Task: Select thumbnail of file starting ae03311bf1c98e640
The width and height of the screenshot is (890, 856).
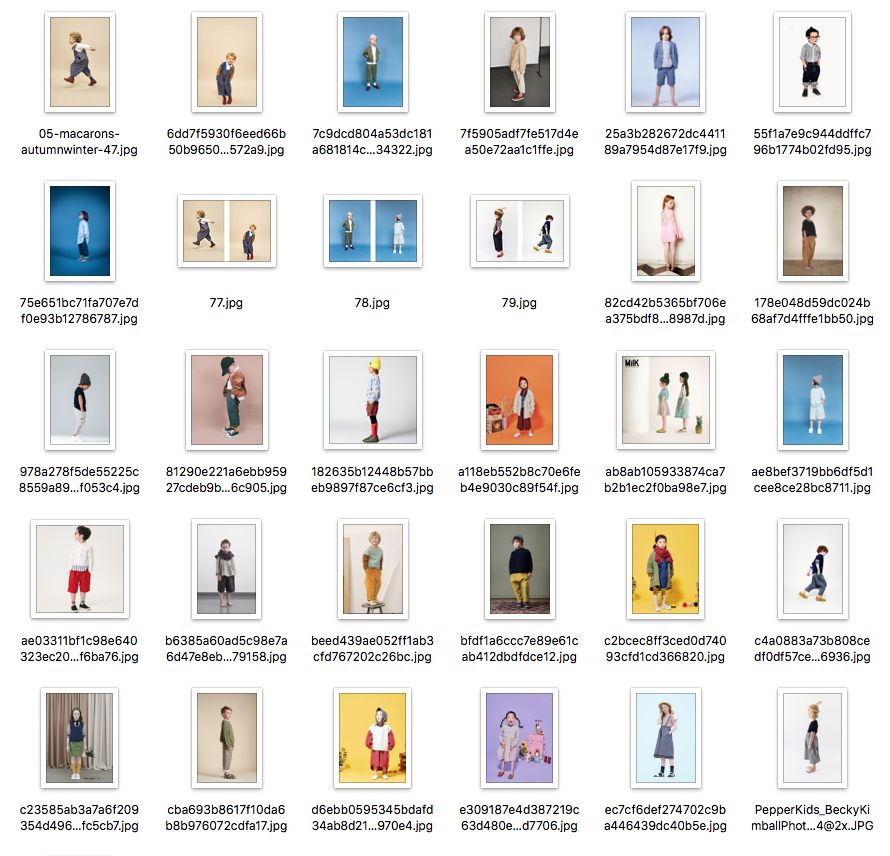Action: pos(79,569)
